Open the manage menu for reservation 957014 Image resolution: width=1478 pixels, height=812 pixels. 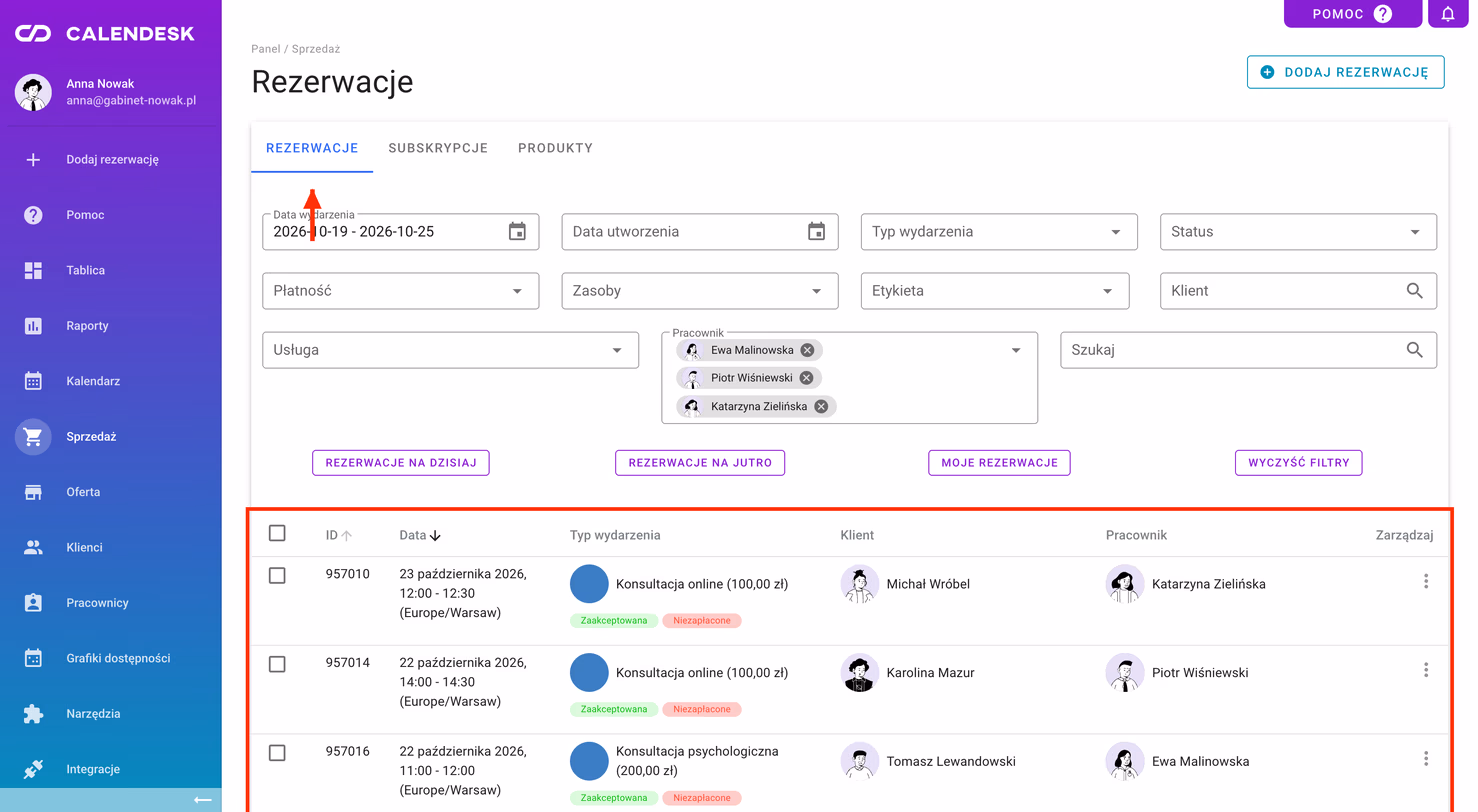[x=1426, y=670]
